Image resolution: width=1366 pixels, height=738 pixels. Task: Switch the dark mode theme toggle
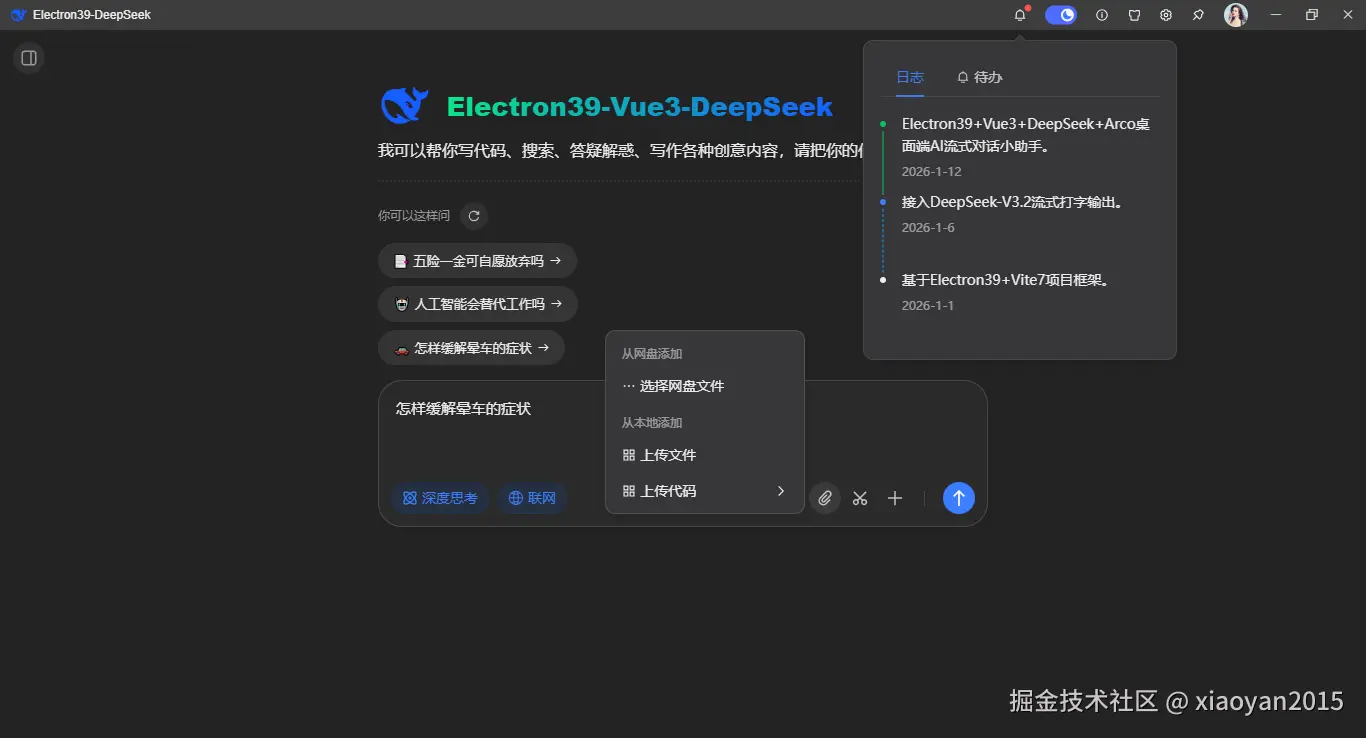click(1060, 14)
